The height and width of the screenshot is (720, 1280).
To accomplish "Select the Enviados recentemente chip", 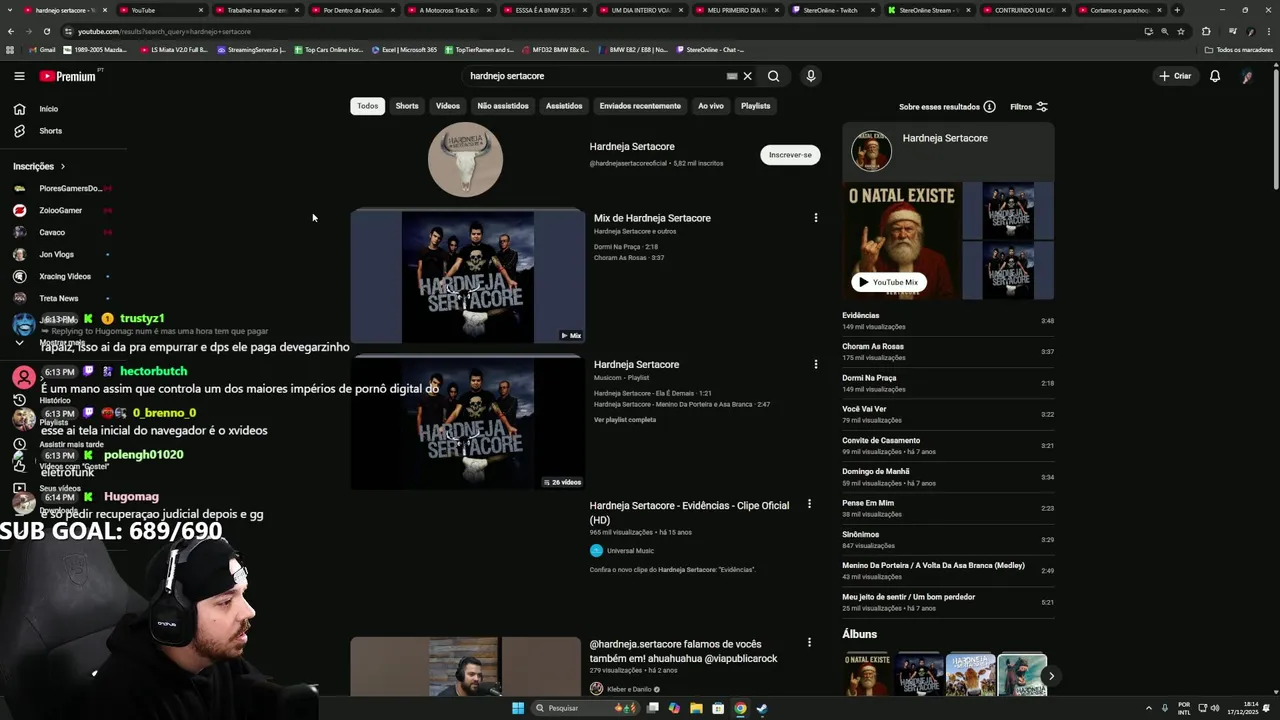I will (640, 106).
